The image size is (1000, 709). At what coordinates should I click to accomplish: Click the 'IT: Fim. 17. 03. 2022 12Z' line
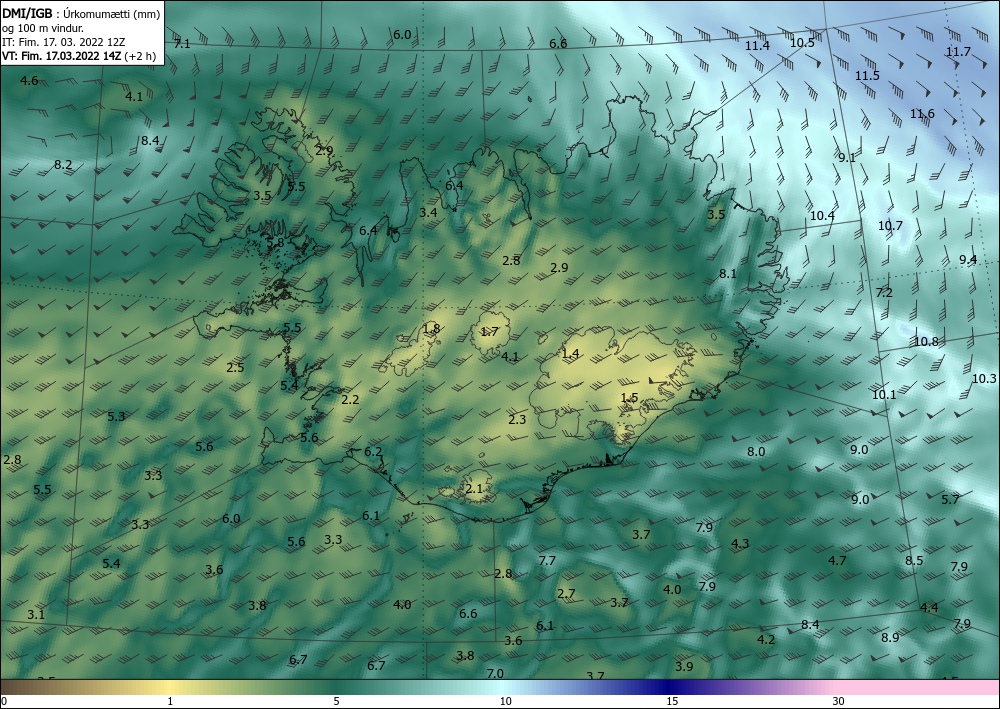[x=63, y=42]
